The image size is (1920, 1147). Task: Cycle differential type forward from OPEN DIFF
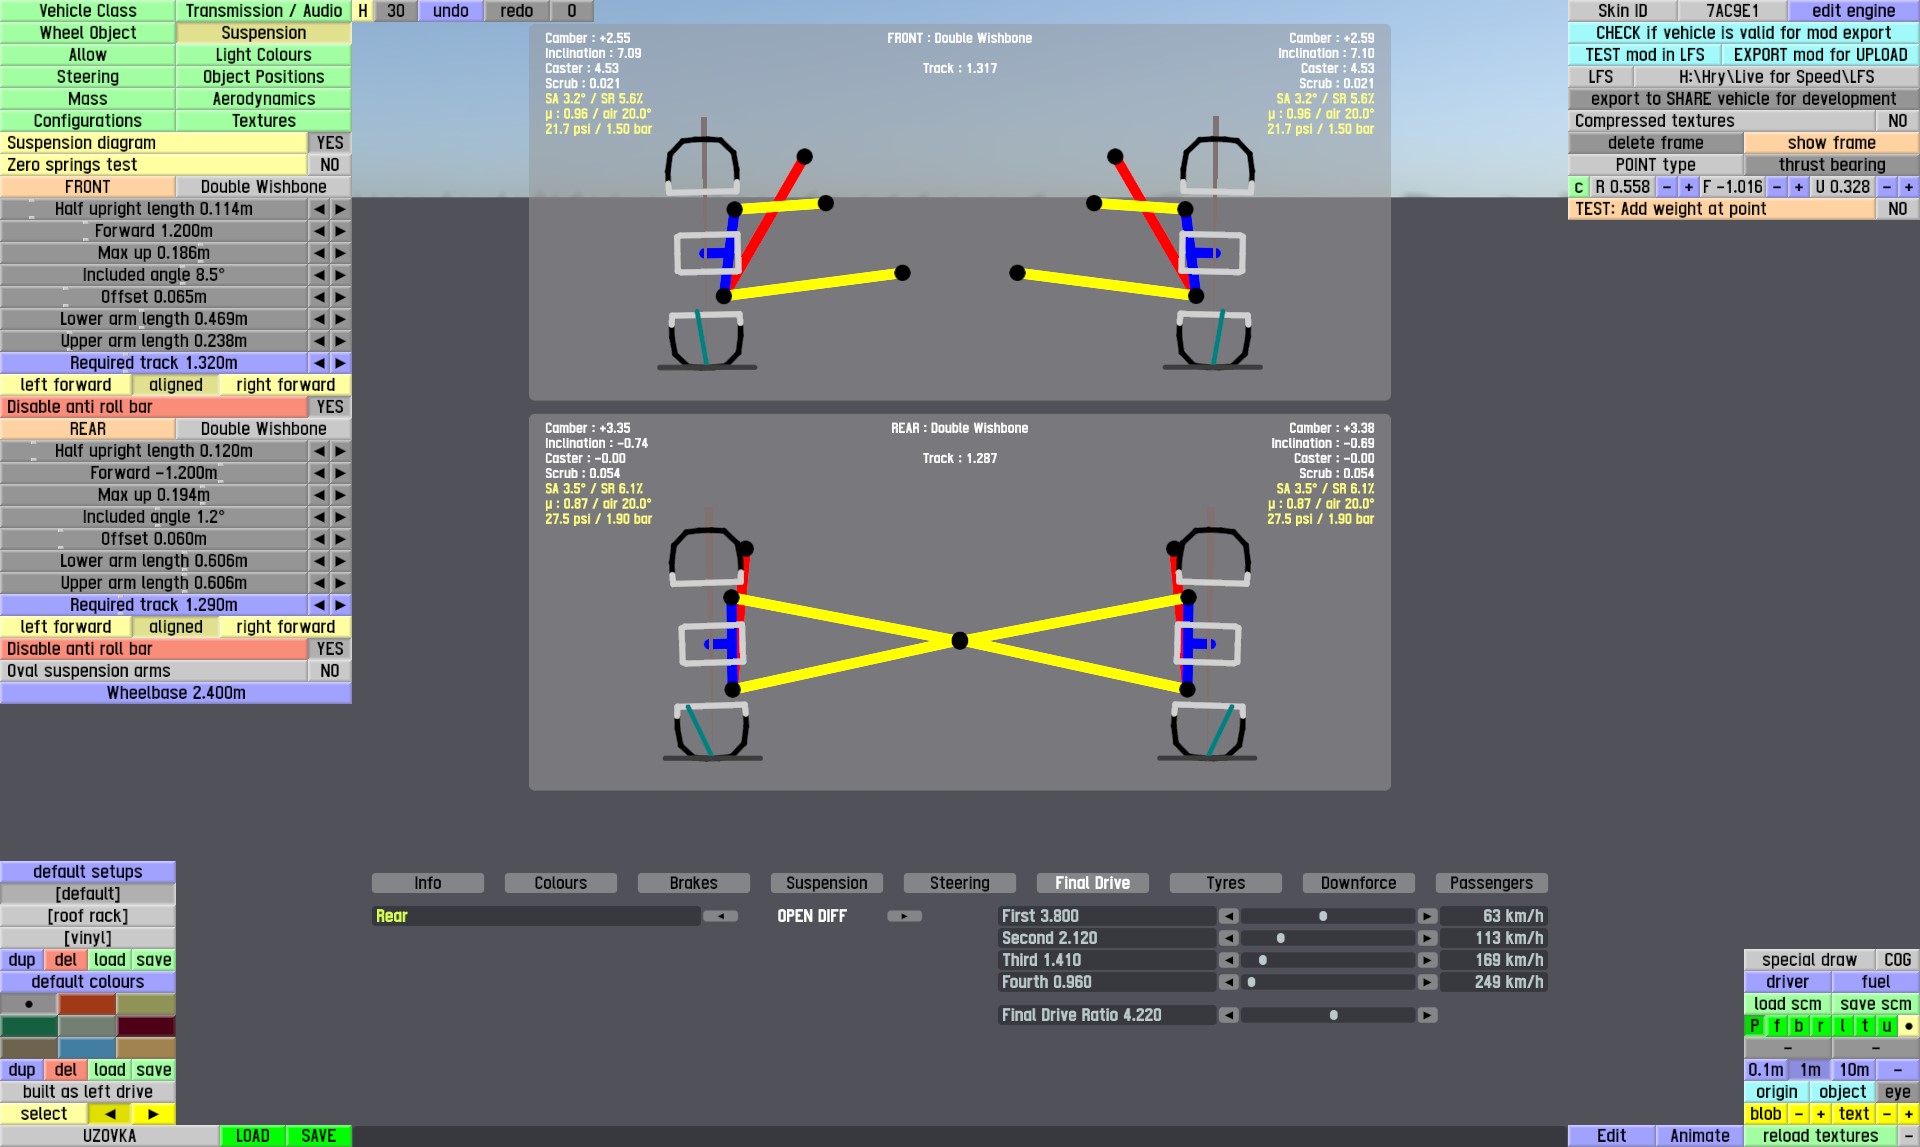pos(904,916)
